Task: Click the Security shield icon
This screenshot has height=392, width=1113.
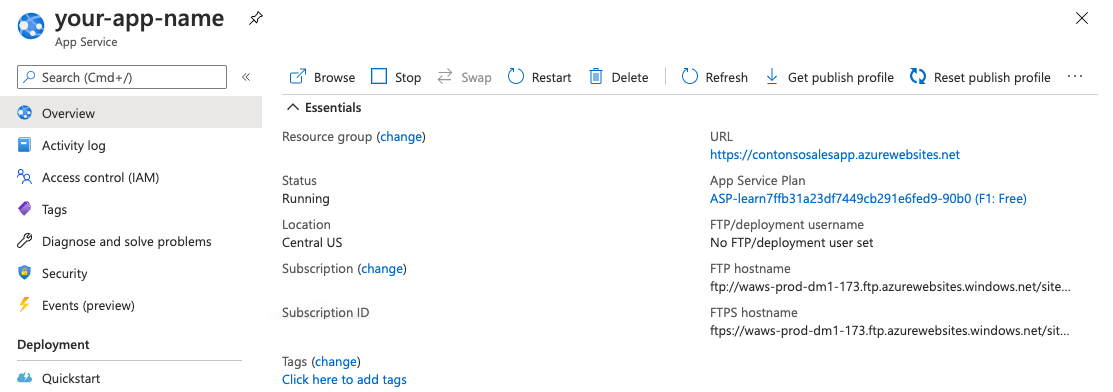Action: [x=25, y=273]
